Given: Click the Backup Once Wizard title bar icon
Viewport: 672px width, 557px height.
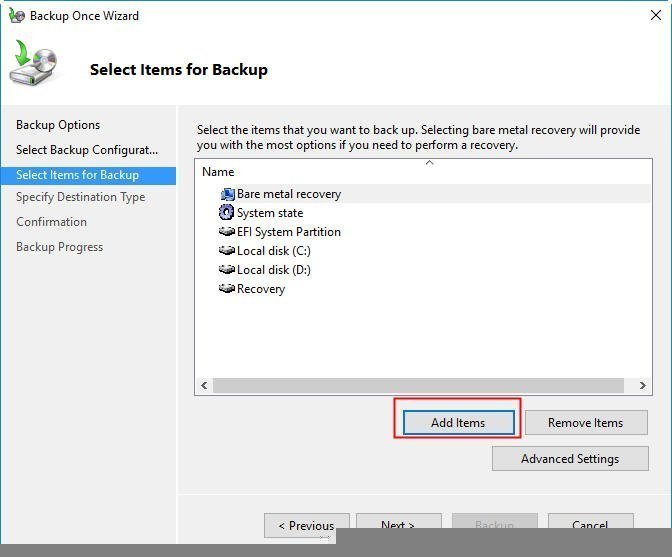Looking at the screenshot, I should click(16, 16).
